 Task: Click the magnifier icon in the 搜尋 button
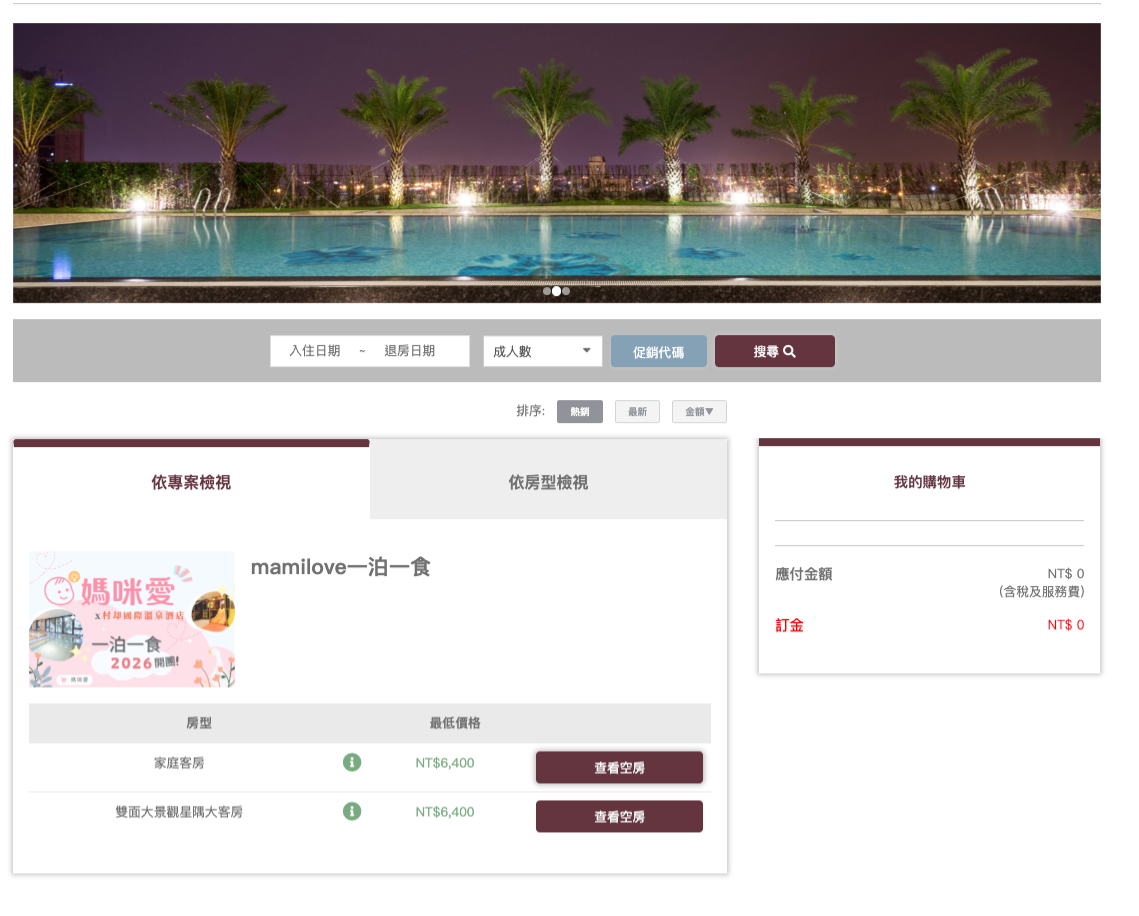[x=790, y=351]
